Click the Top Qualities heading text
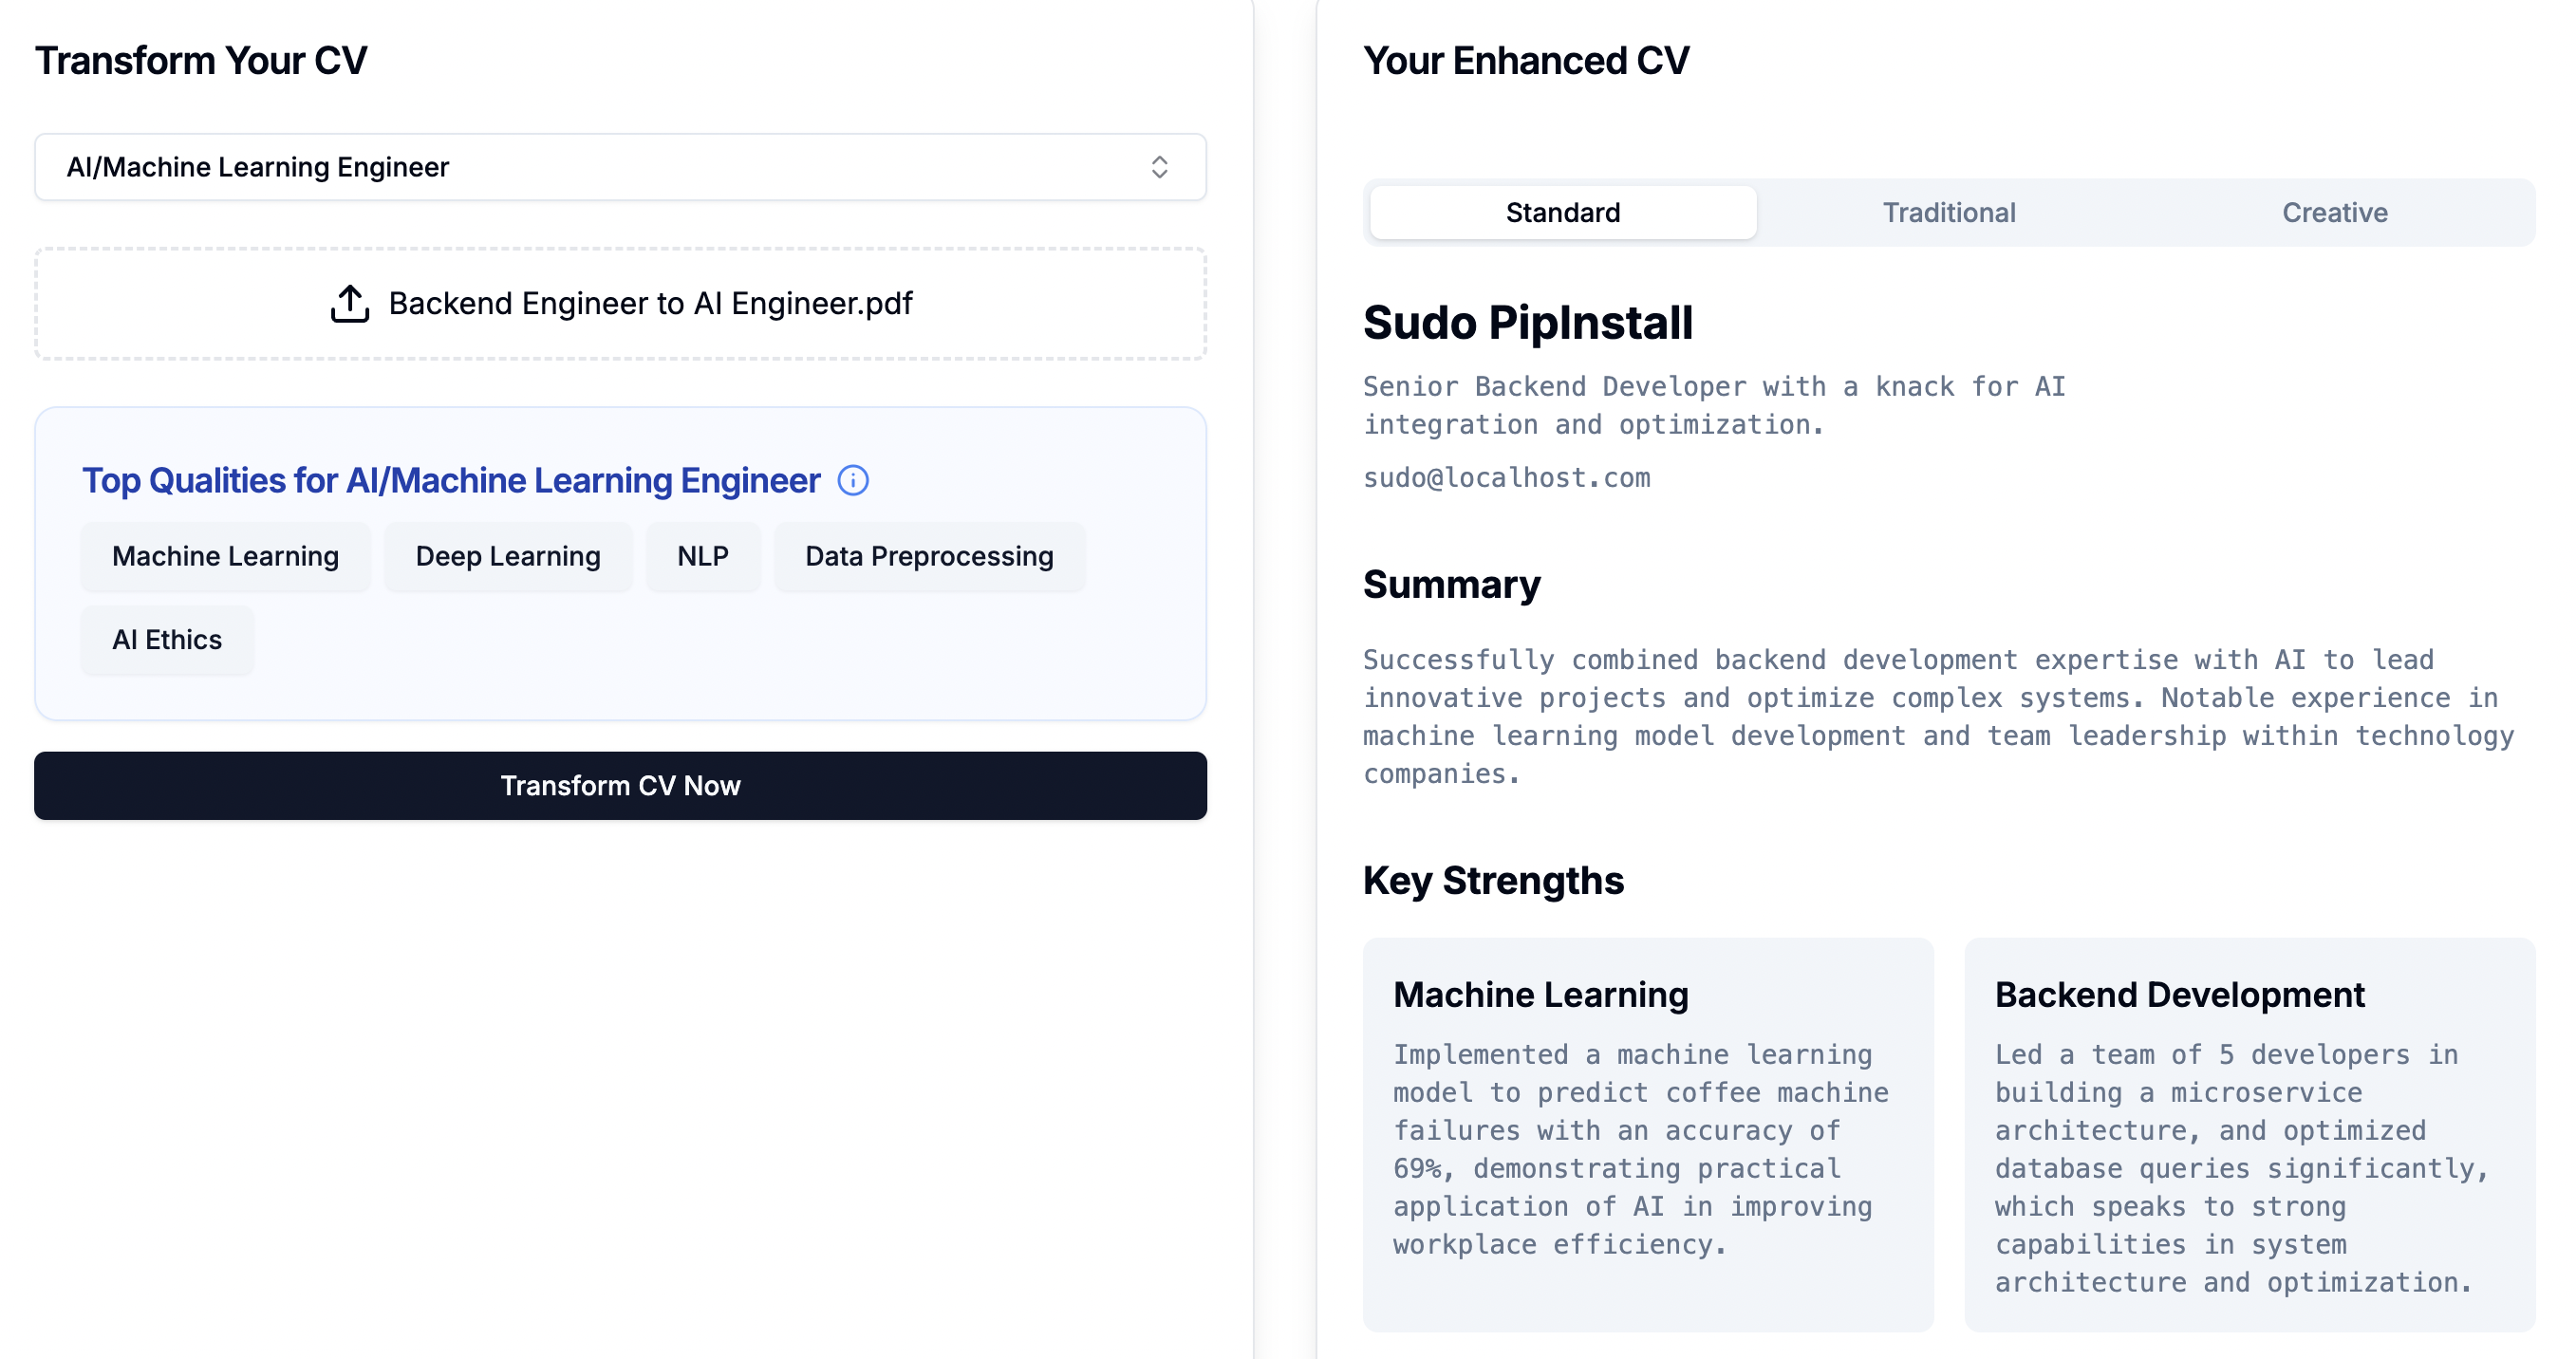The width and height of the screenshot is (2576, 1359). (x=451, y=481)
